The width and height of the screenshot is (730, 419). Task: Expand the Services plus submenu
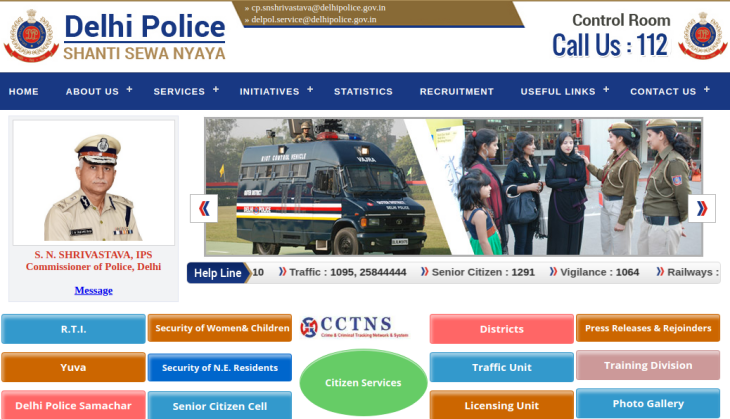coord(216,89)
